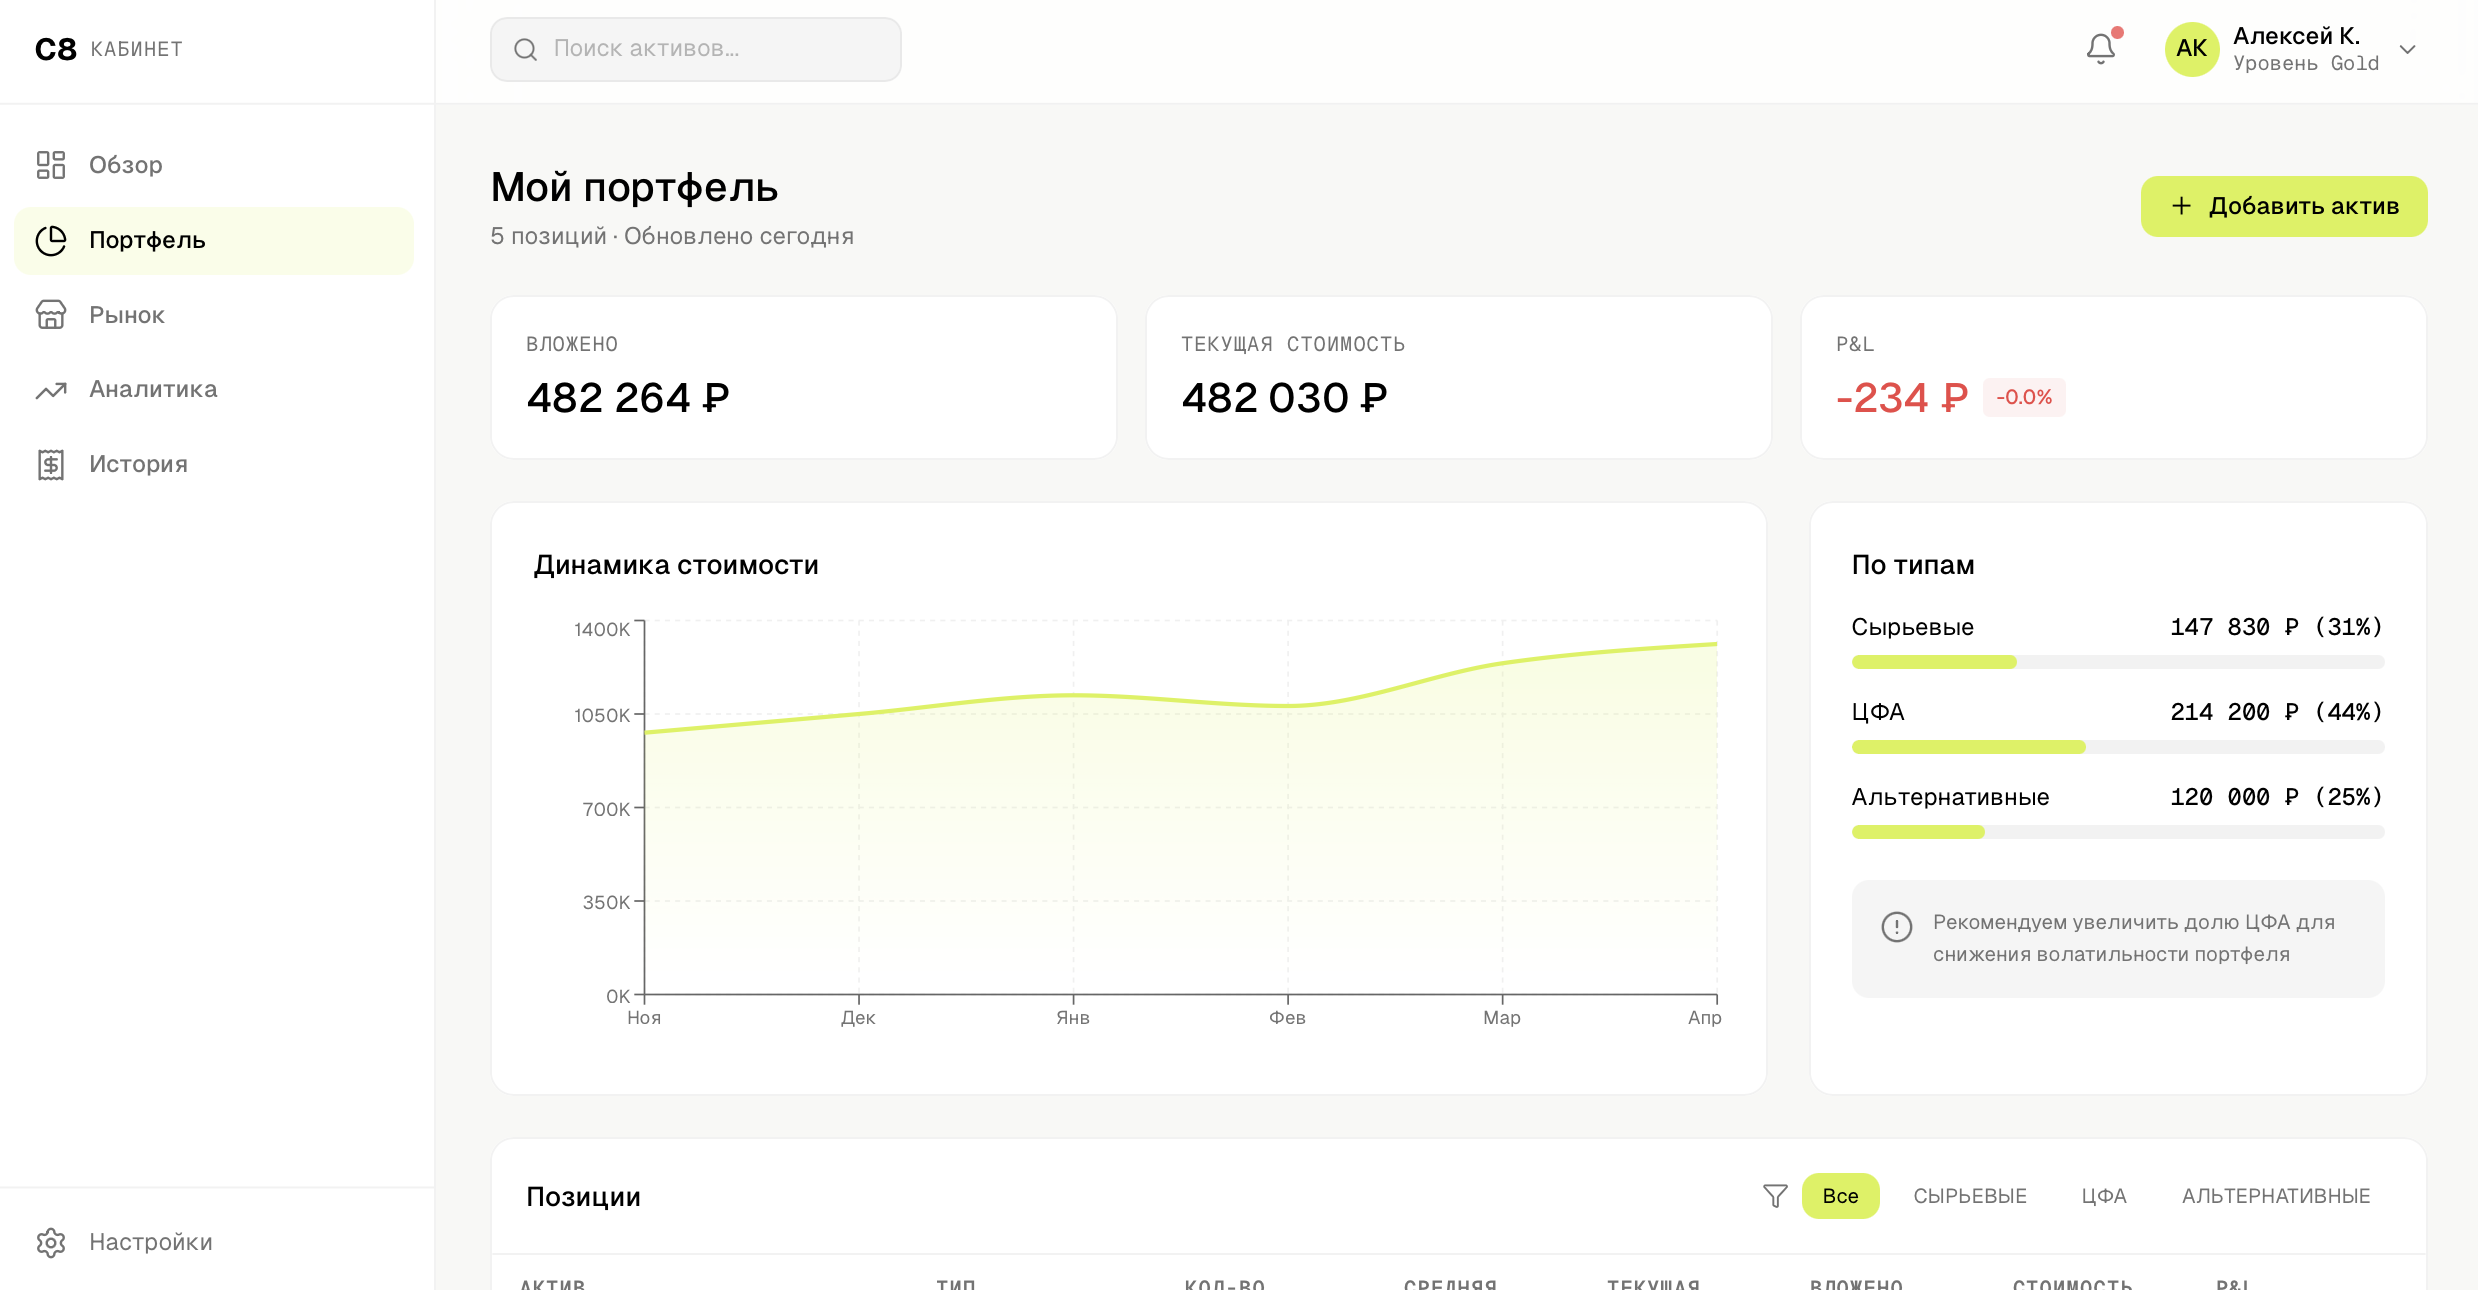
Task: Go to the История menu item
Action: tap(138, 464)
